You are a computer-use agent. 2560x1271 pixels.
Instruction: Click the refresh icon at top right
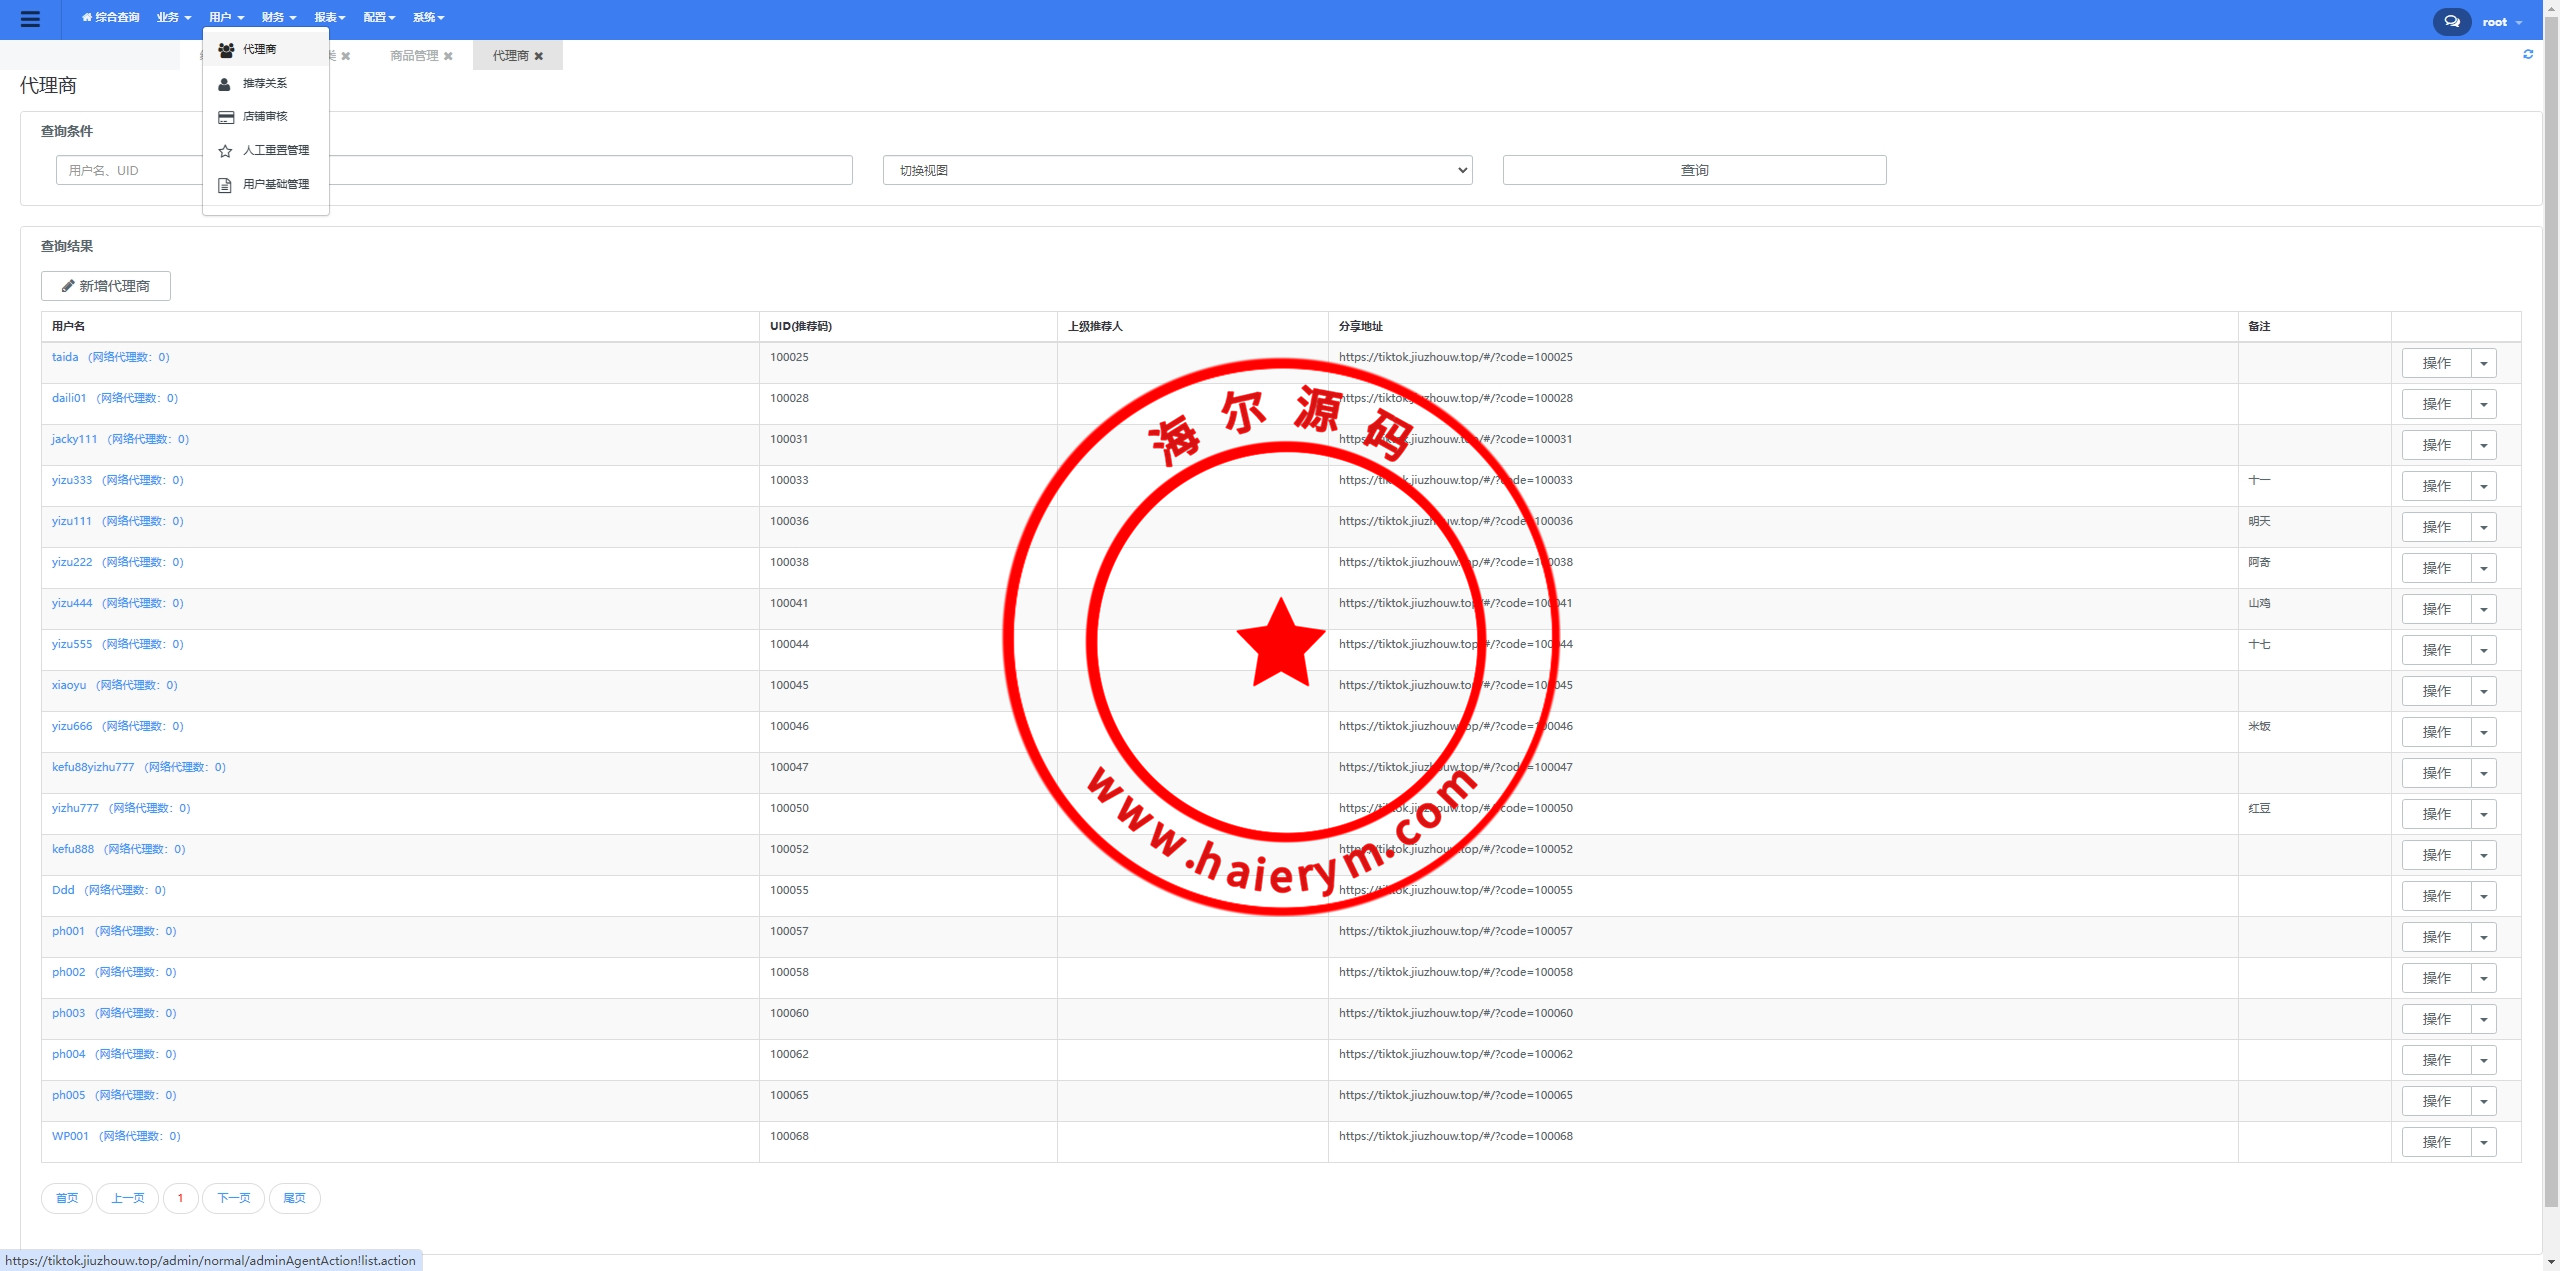click(x=2527, y=55)
